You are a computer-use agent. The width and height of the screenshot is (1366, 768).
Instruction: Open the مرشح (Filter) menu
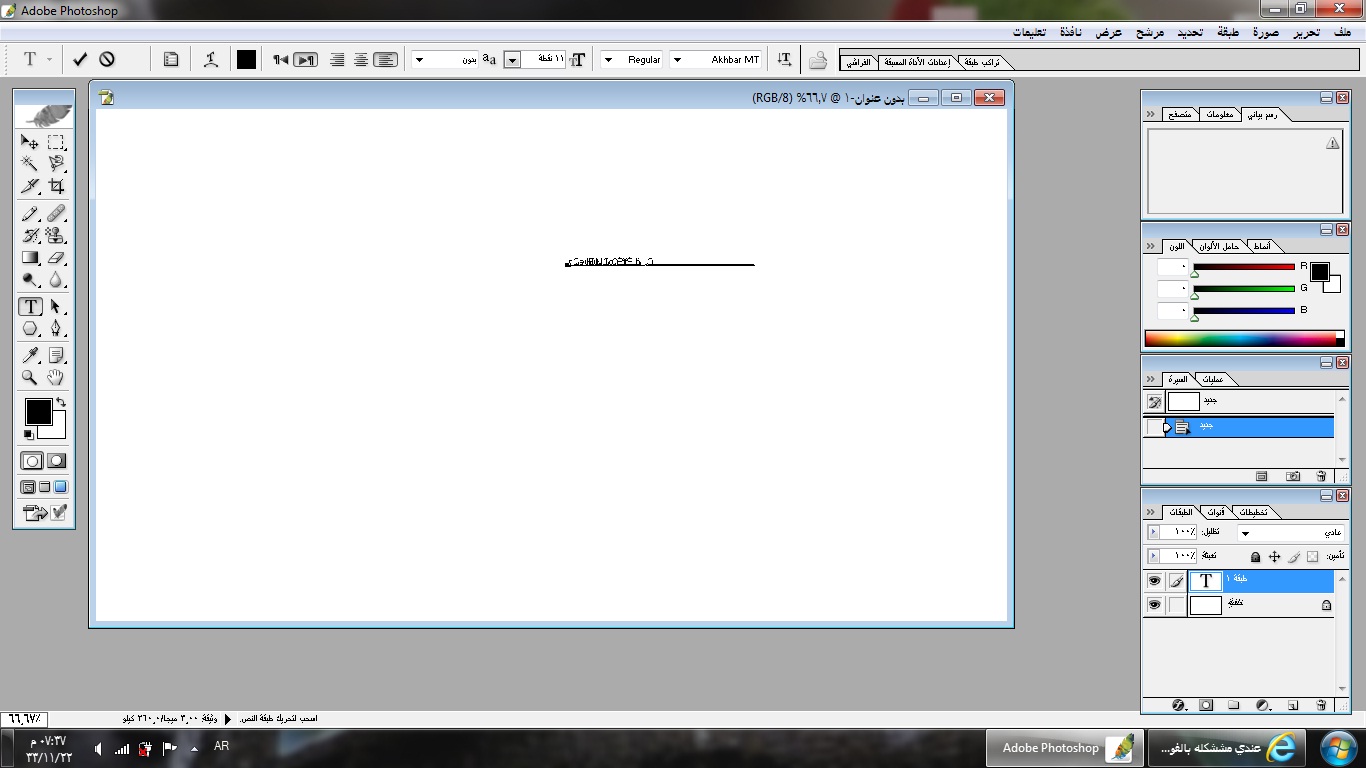[1149, 32]
